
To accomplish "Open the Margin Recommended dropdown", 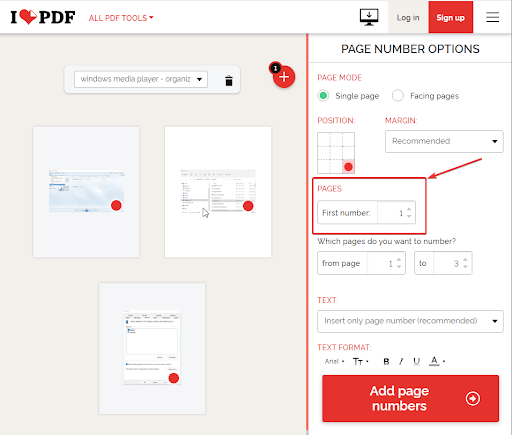I will 444,141.
